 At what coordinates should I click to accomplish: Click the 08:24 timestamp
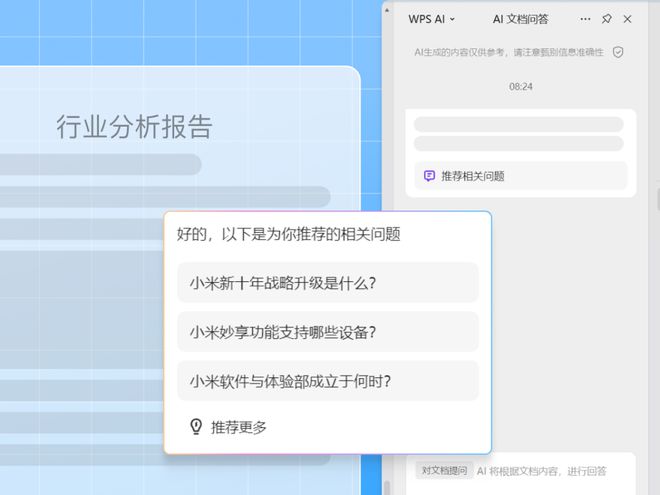click(521, 87)
